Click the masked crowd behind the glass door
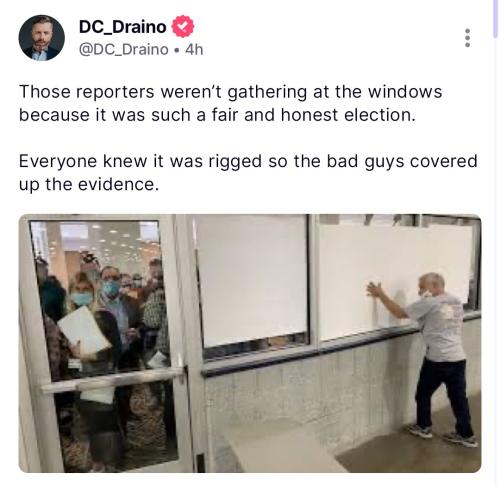The image size is (500, 486). pyautogui.click(x=100, y=320)
